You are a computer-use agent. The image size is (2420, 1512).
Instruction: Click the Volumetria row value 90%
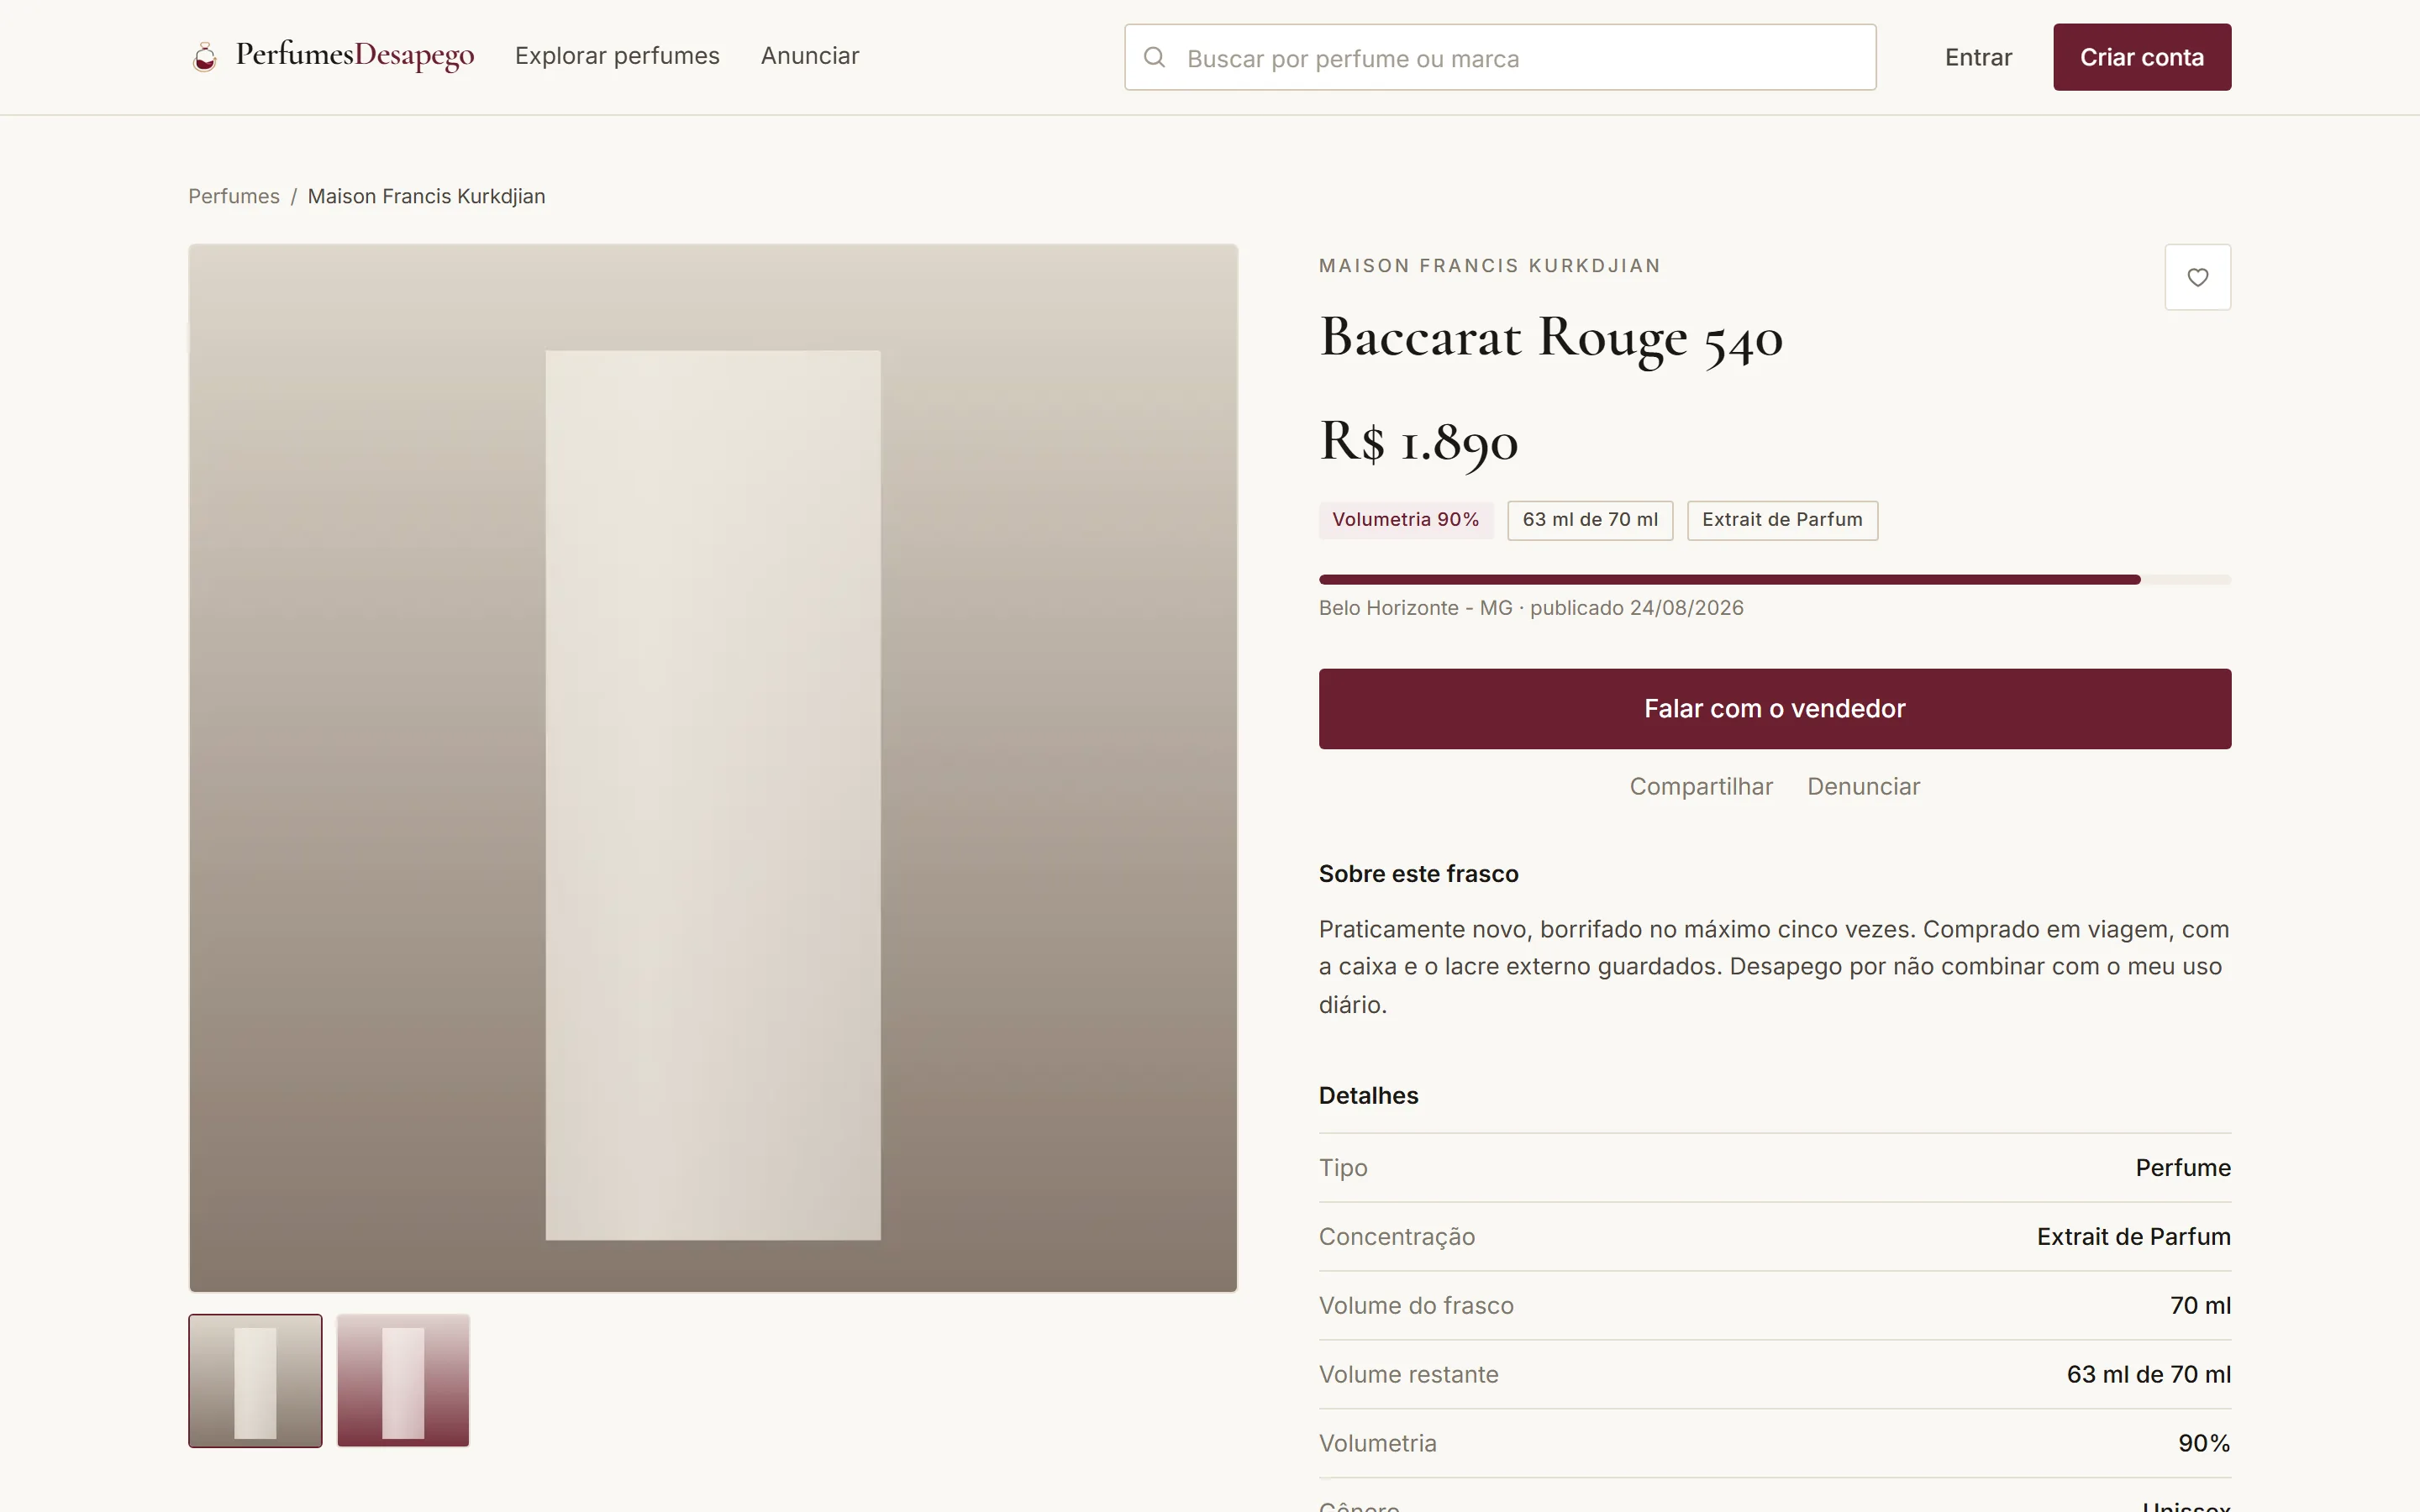(2204, 1444)
